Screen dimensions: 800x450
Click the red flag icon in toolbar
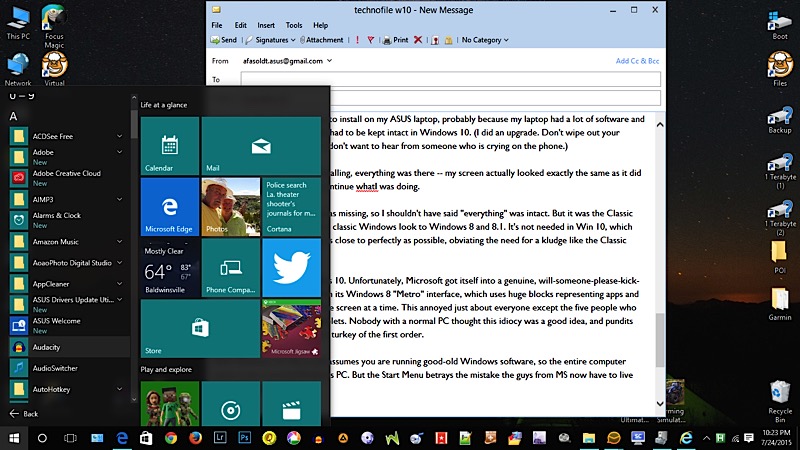pos(371,40)
